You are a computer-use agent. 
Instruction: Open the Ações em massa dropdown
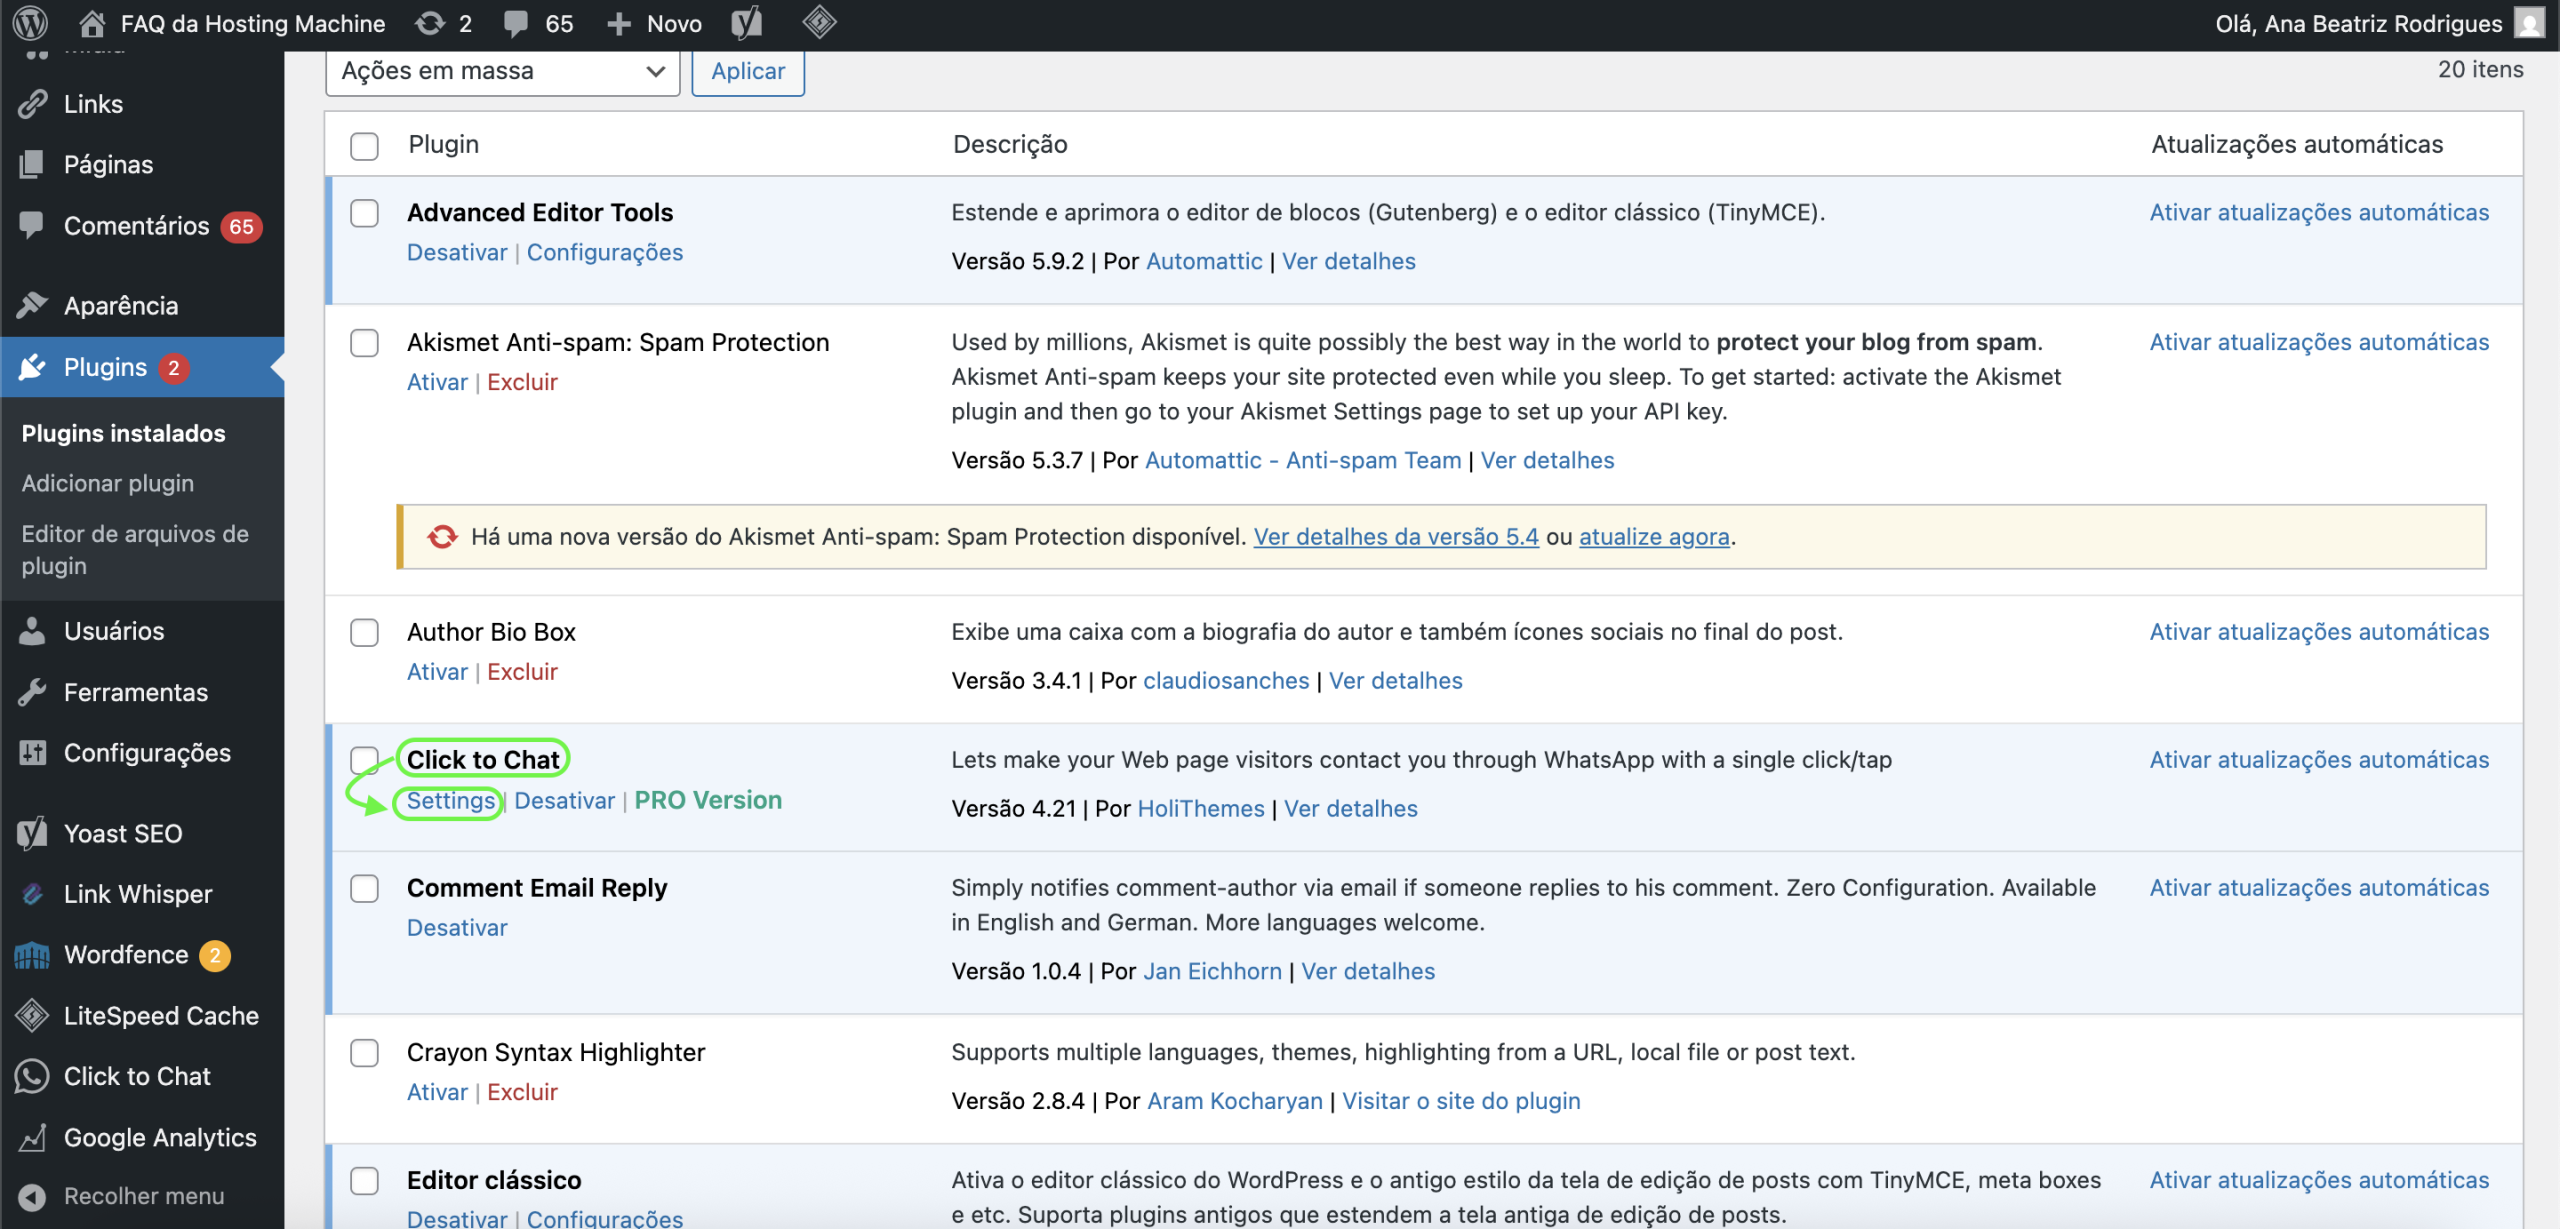pyautogui.click(x=503, y=71)
